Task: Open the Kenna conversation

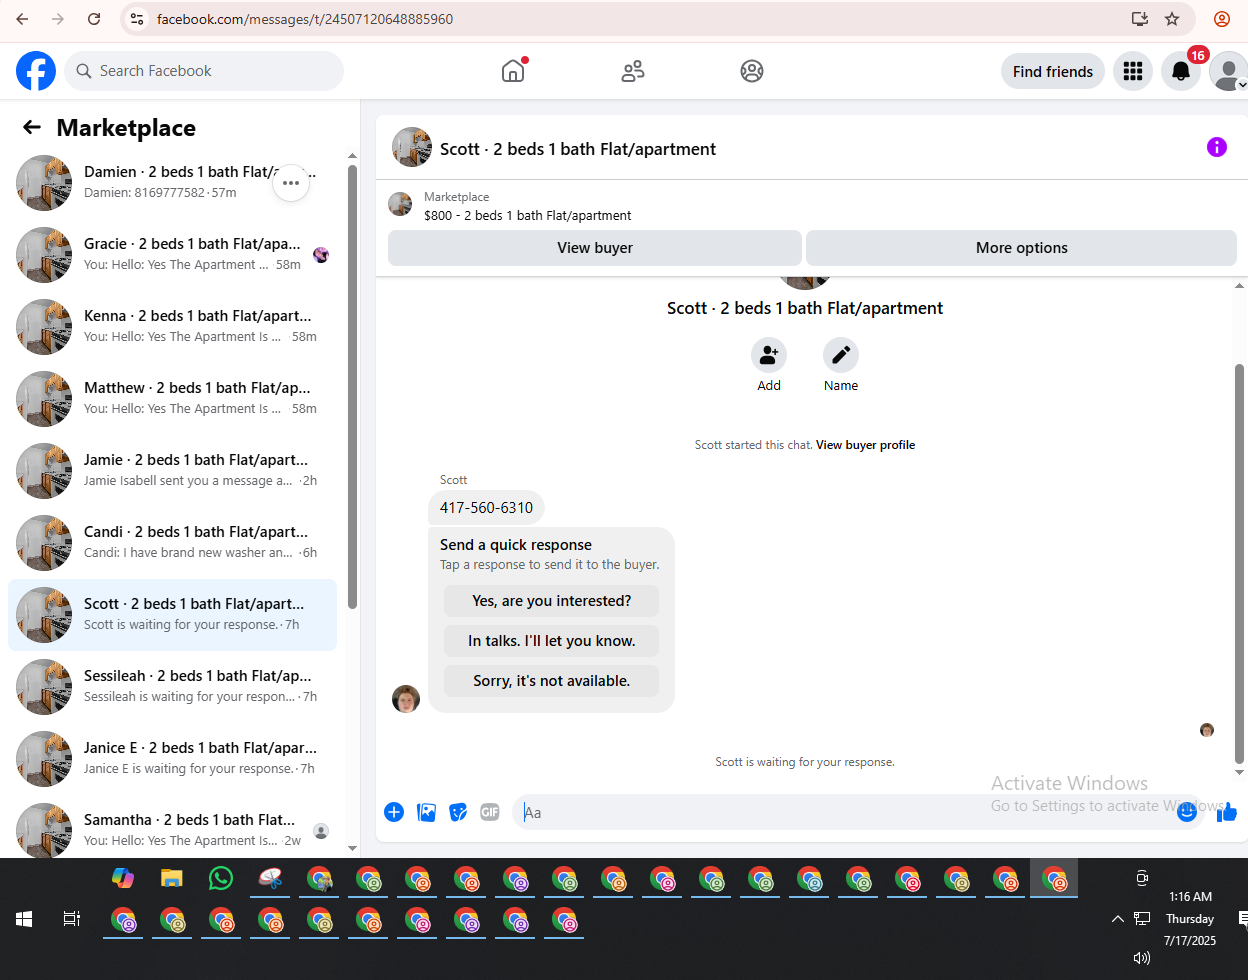Action: [x=172, y=327]
